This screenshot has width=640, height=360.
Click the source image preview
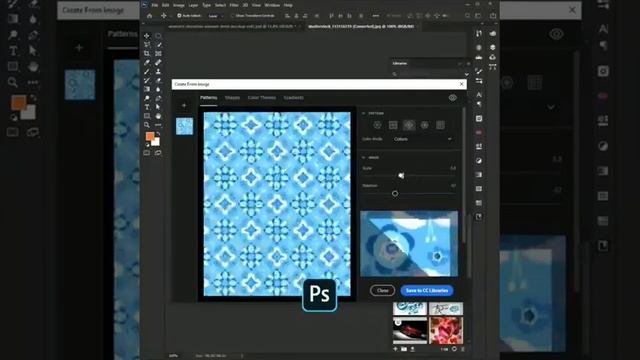tap(409, 244)
